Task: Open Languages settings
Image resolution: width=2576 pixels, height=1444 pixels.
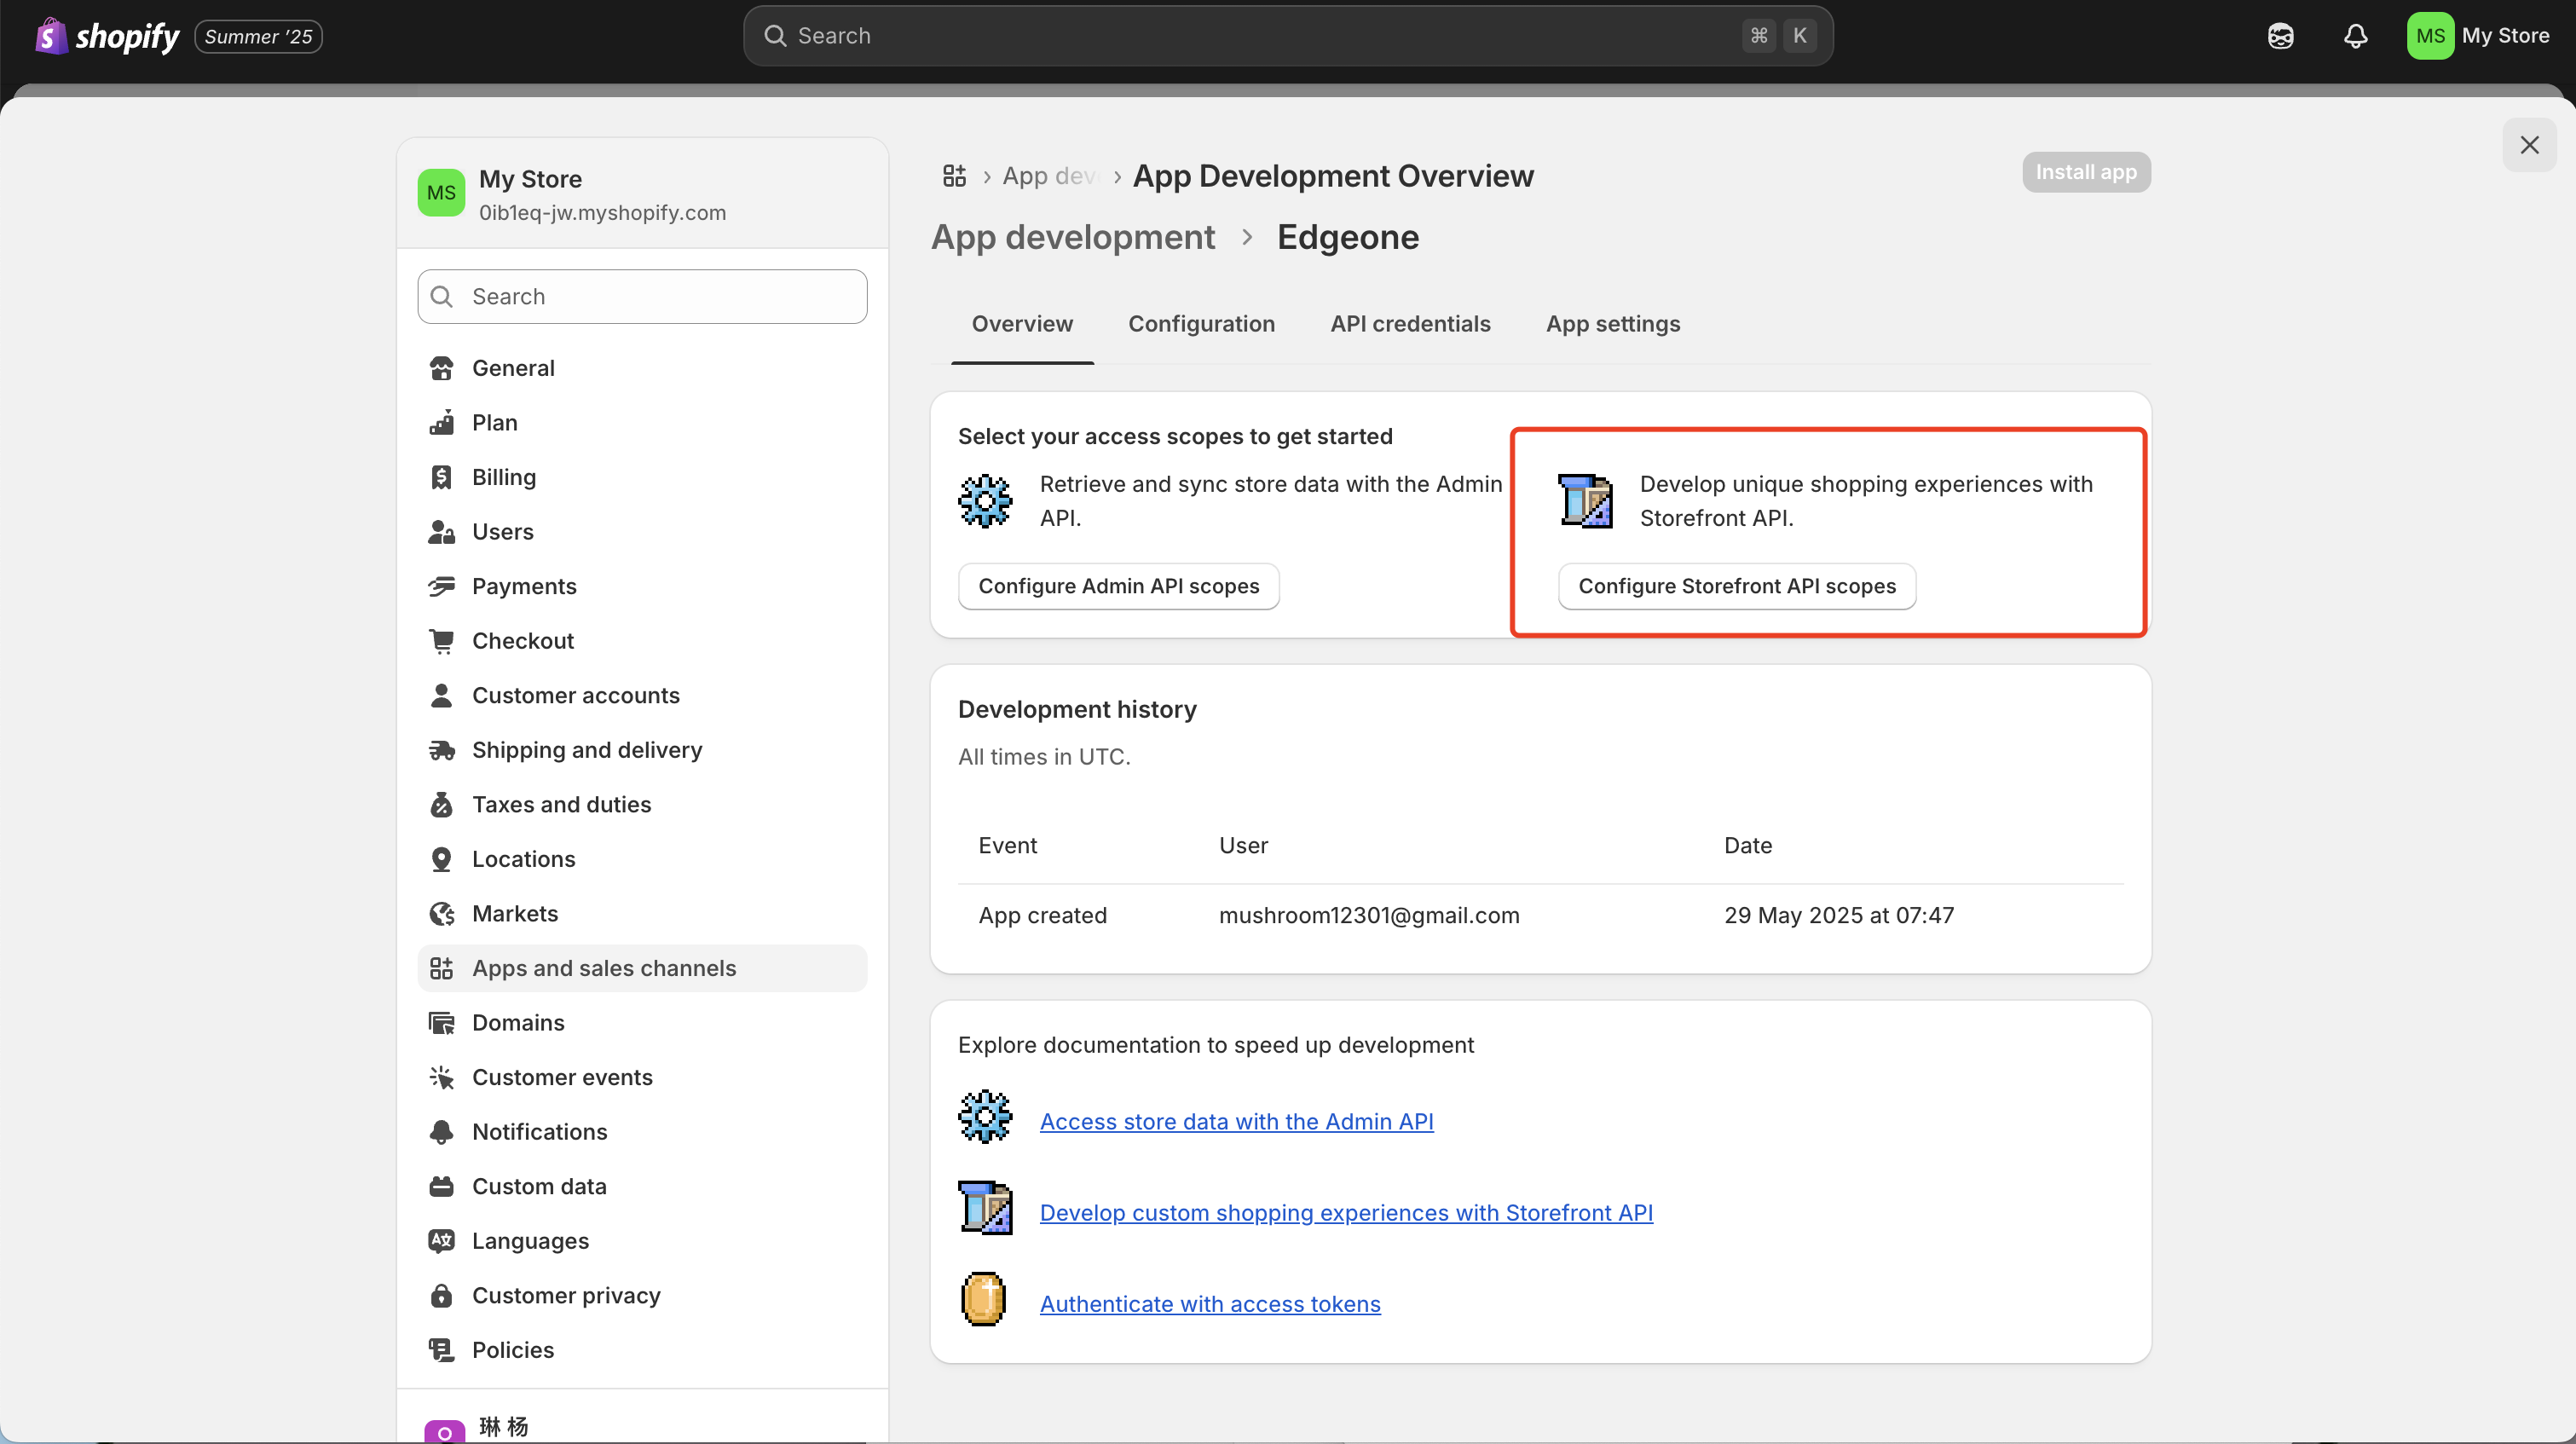Action: click(x=529, y=1240)
